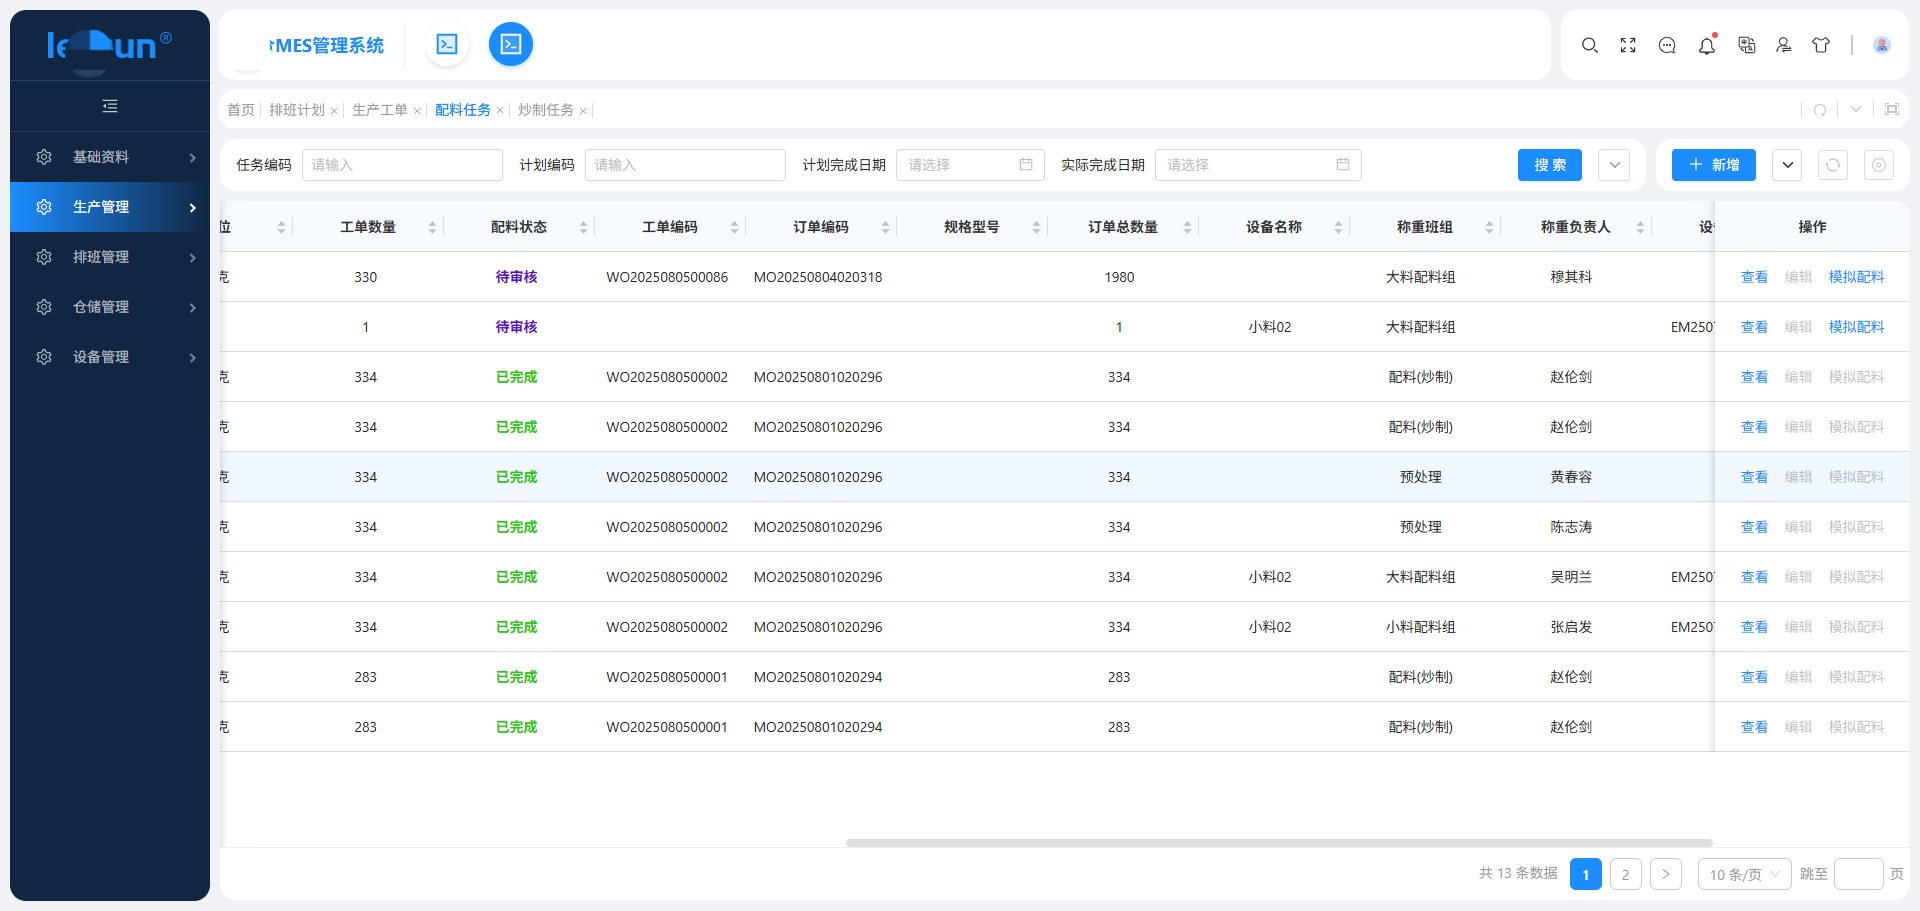The width and height of the screenshot is (1920, 911).
Task: Open the blue highlighted terminal icon
Action: point(511,44)
